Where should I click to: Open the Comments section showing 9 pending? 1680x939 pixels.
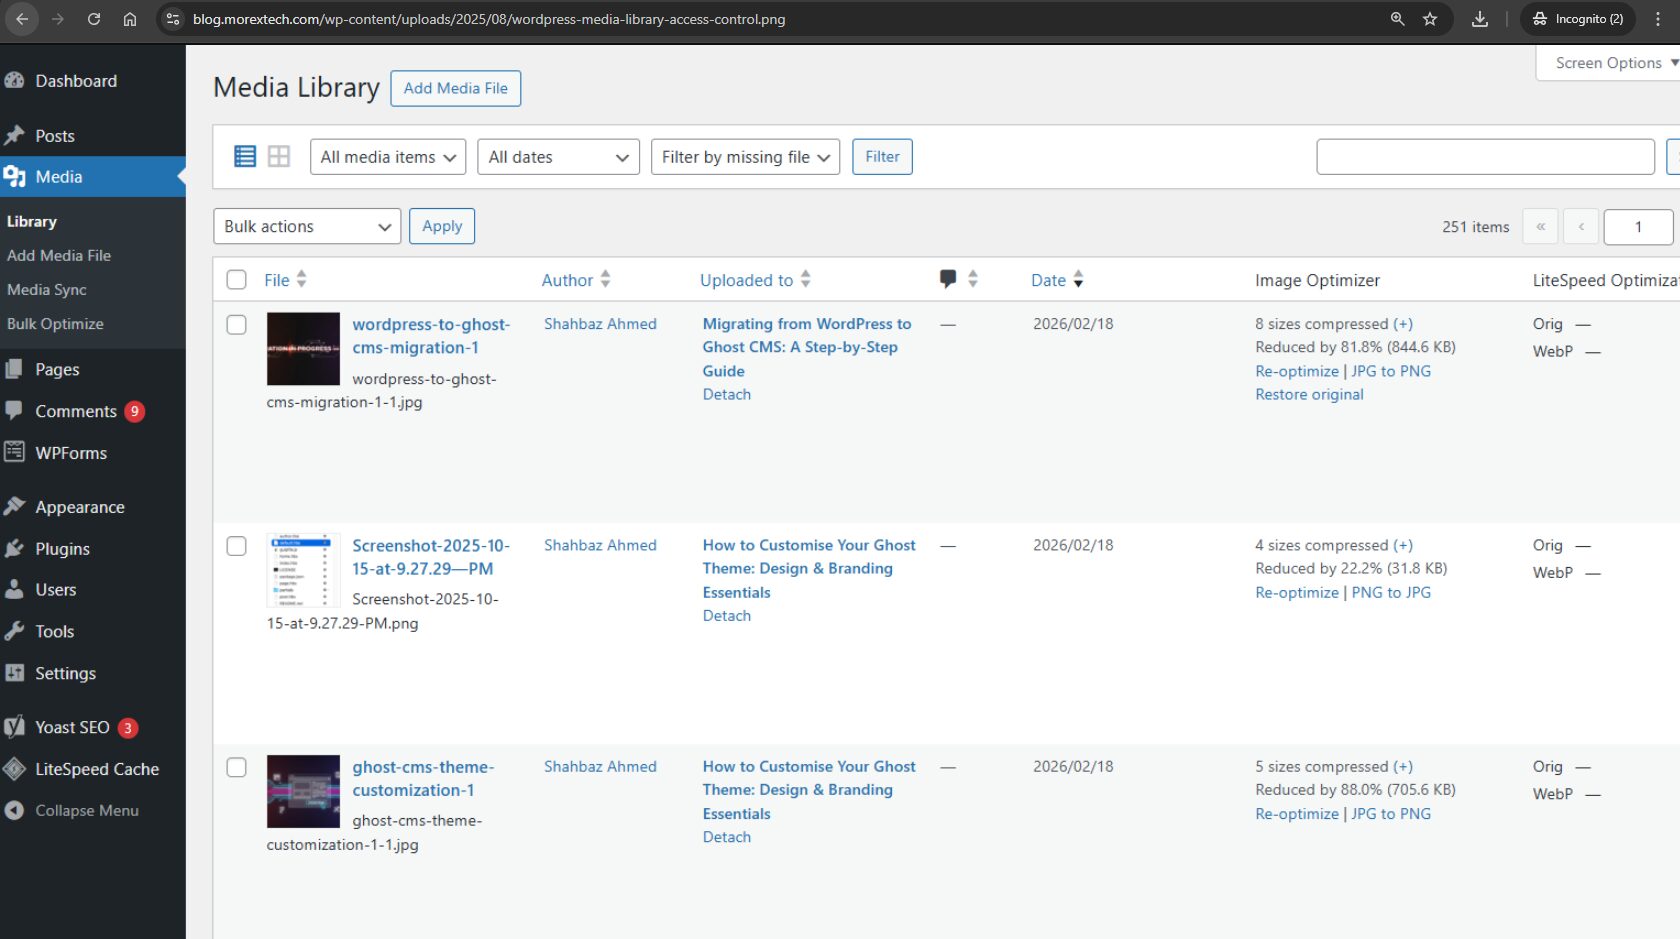point(76,411)
